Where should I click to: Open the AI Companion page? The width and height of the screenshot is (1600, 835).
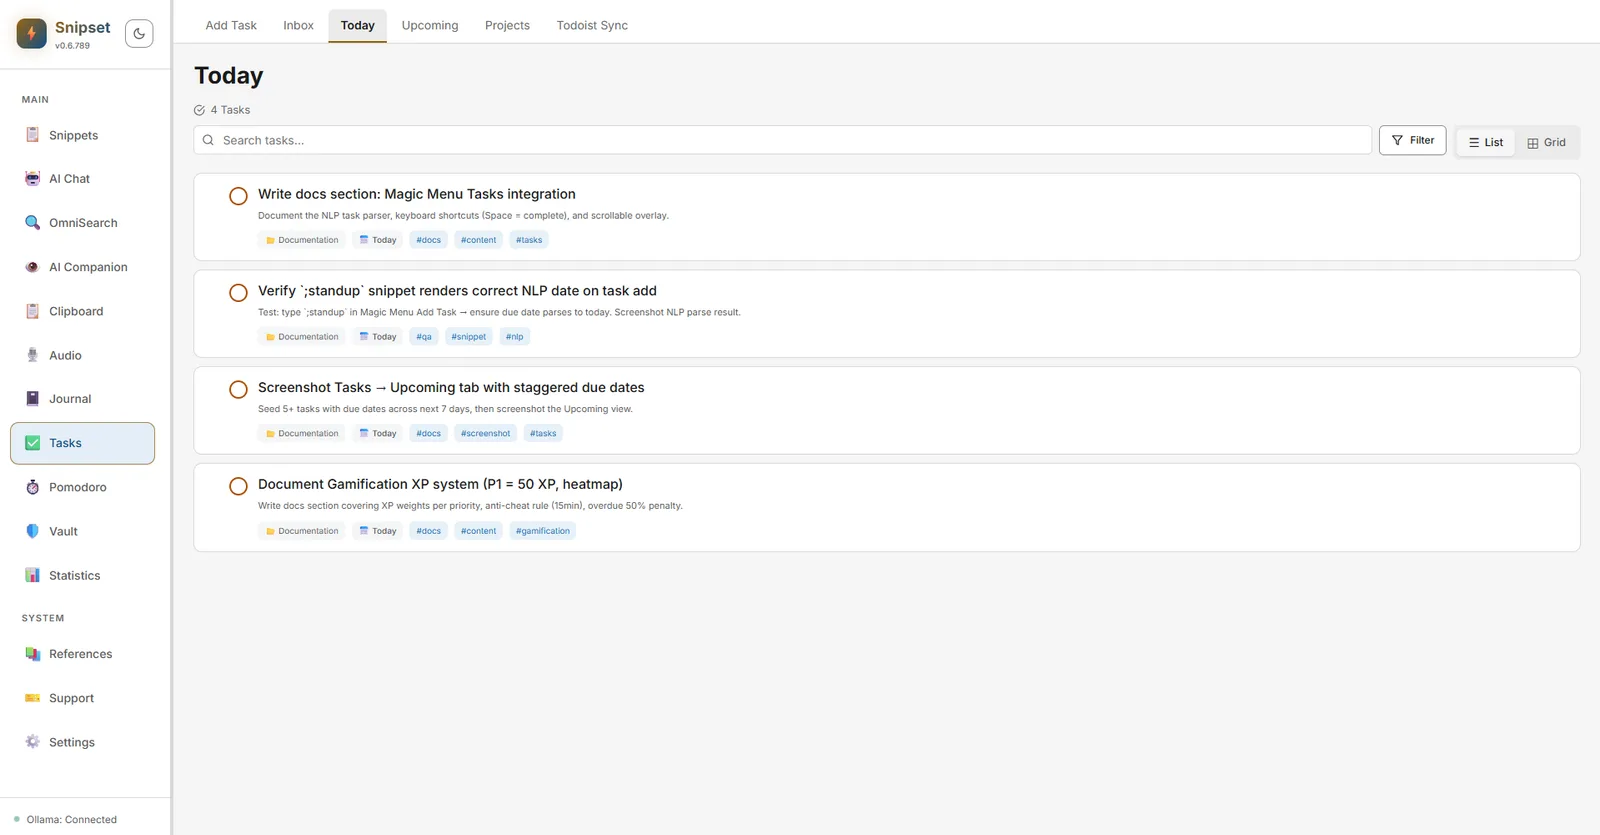click(82, 267)
